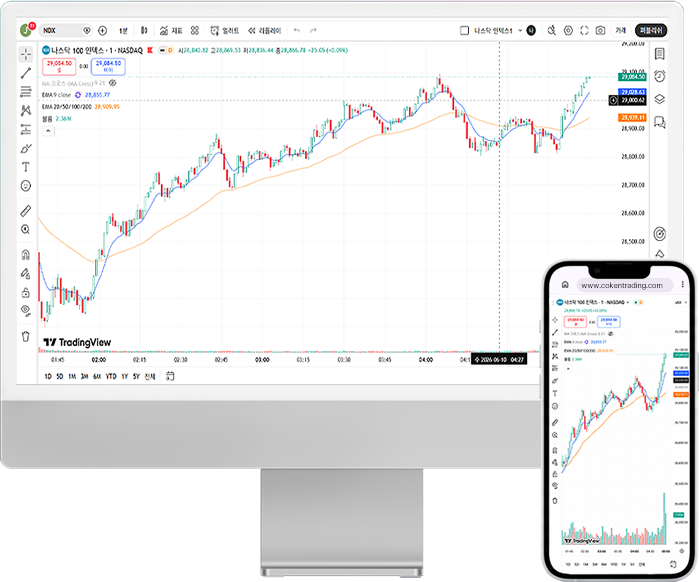Select the zoom-in tool on desktop sidebar

click(x=26, y=230)
